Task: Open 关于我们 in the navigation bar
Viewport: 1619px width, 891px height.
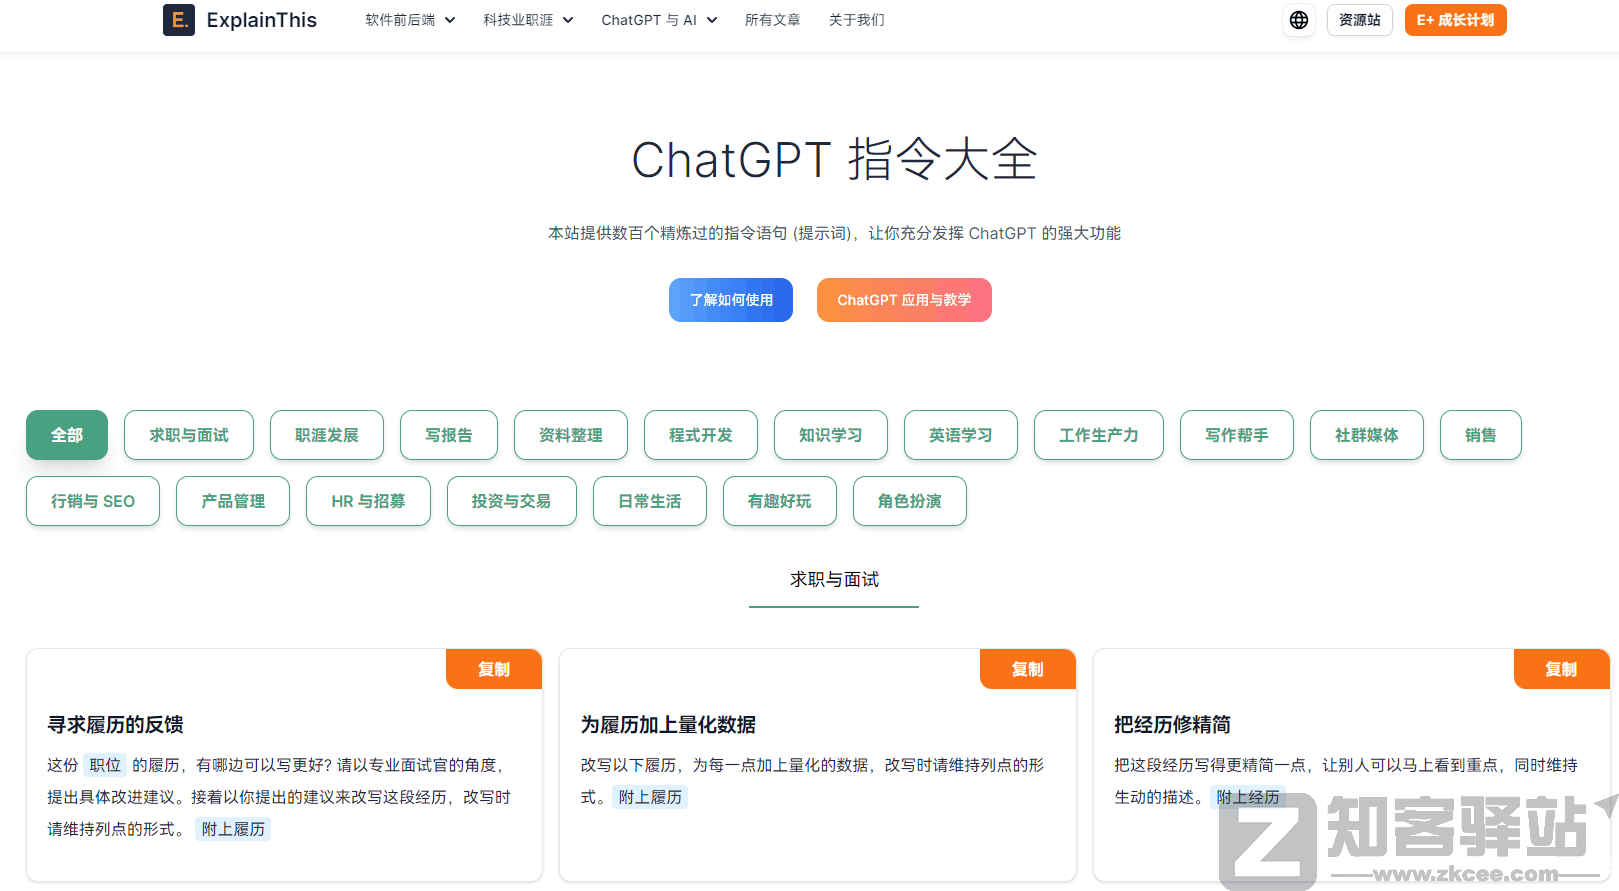Action: click(856, 20)
